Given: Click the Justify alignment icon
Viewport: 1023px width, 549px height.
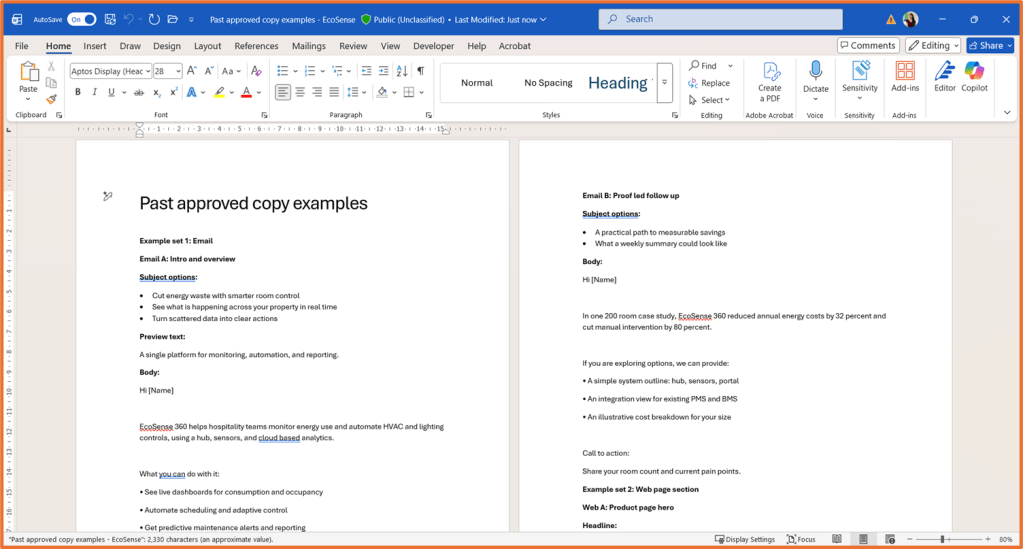Looking at the screenshot, I should 334,92.
